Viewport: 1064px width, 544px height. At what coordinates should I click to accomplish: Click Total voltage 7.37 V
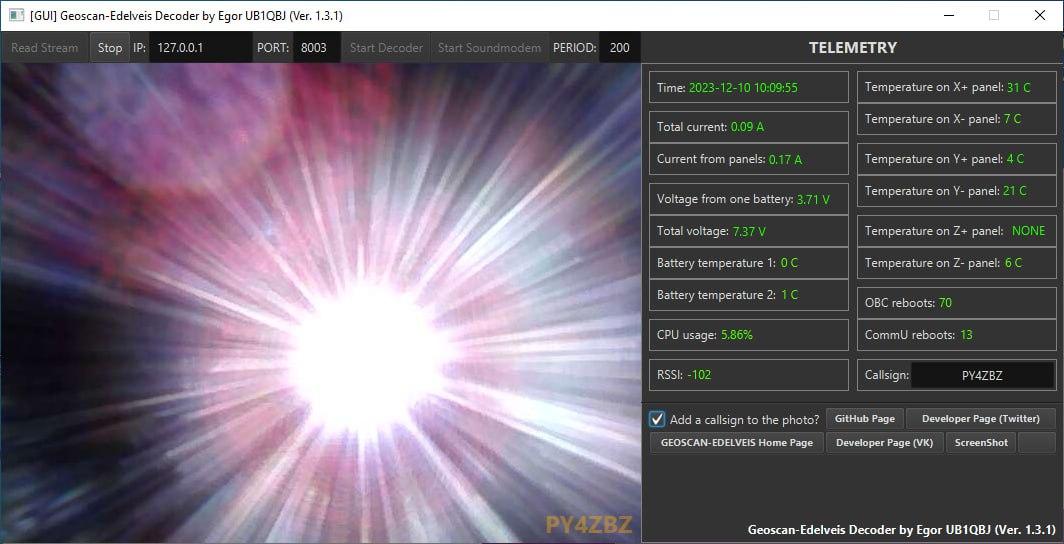coord(749,231)
